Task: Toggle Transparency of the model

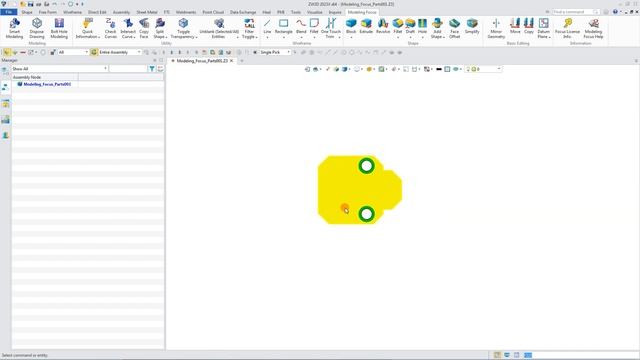Action: tap(183, 29)
